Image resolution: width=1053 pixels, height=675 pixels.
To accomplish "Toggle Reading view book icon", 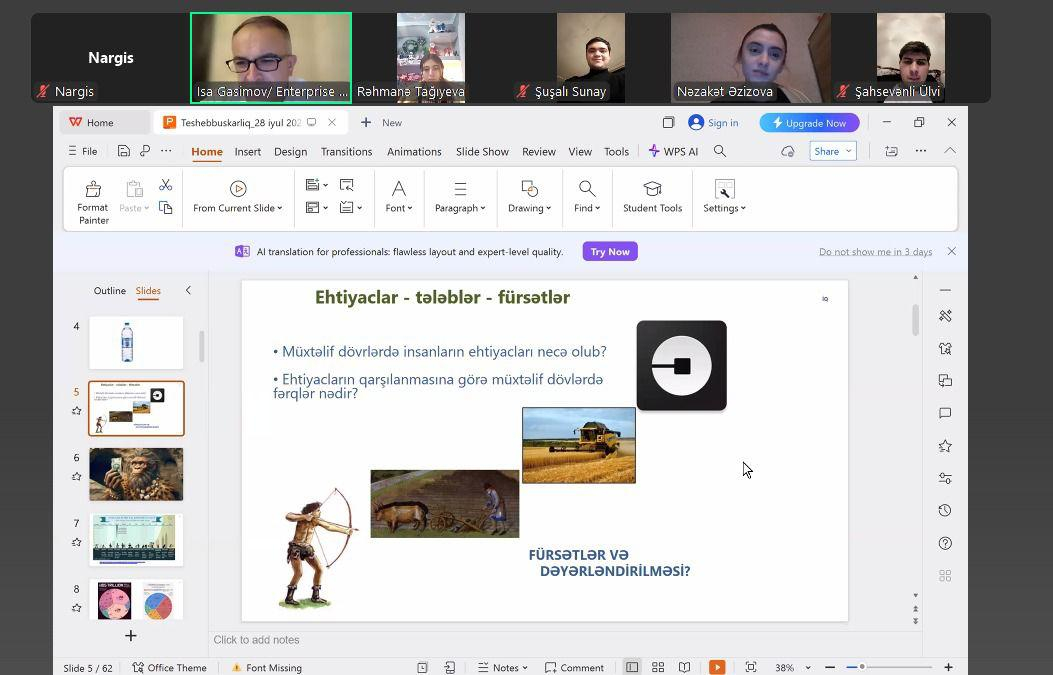I will 684,667.
